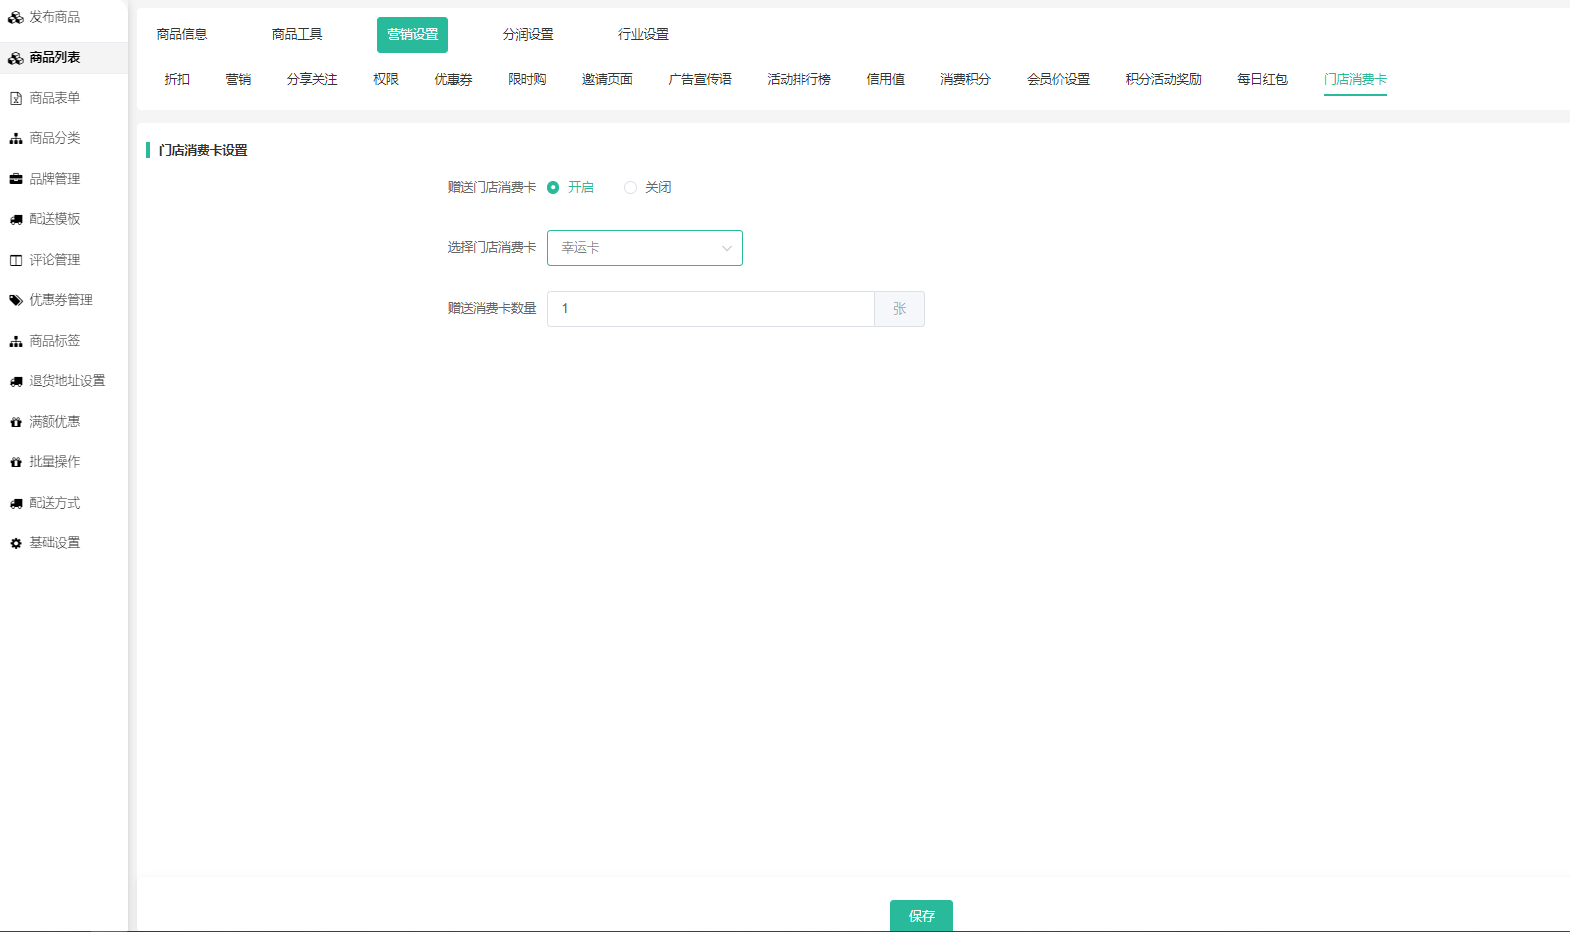This screenshot has width=1570, height=932.
Task: Click the 商品表单 form icon
Action: 16,98
